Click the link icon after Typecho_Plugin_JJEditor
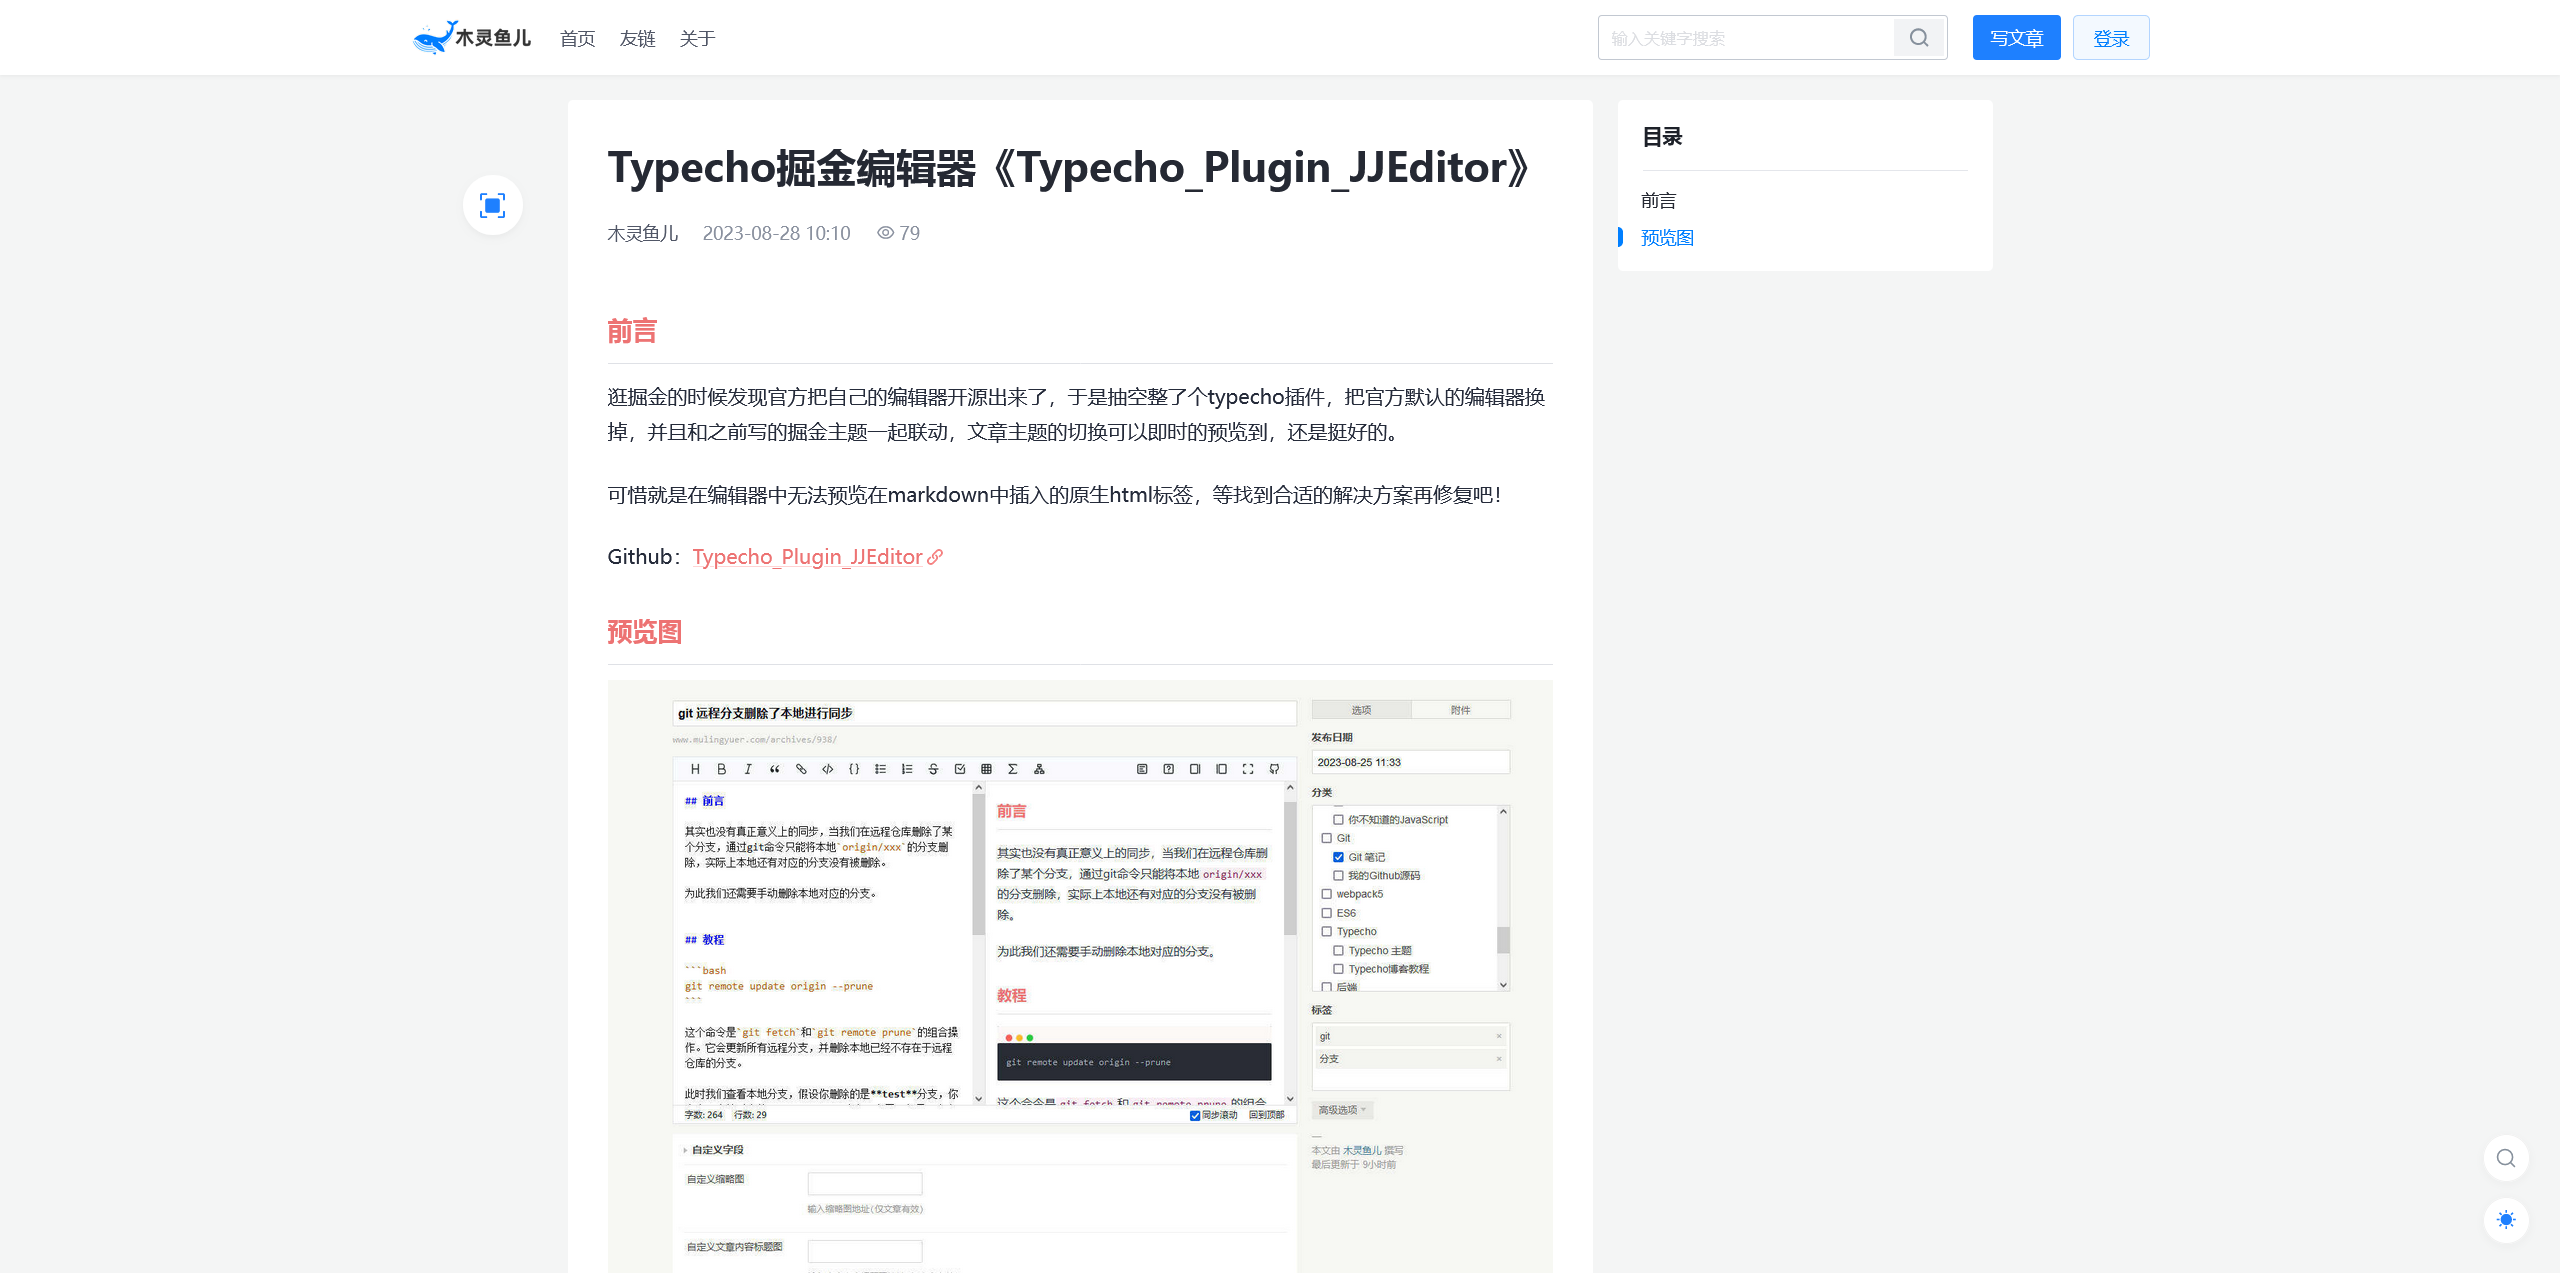 (935, 557)
